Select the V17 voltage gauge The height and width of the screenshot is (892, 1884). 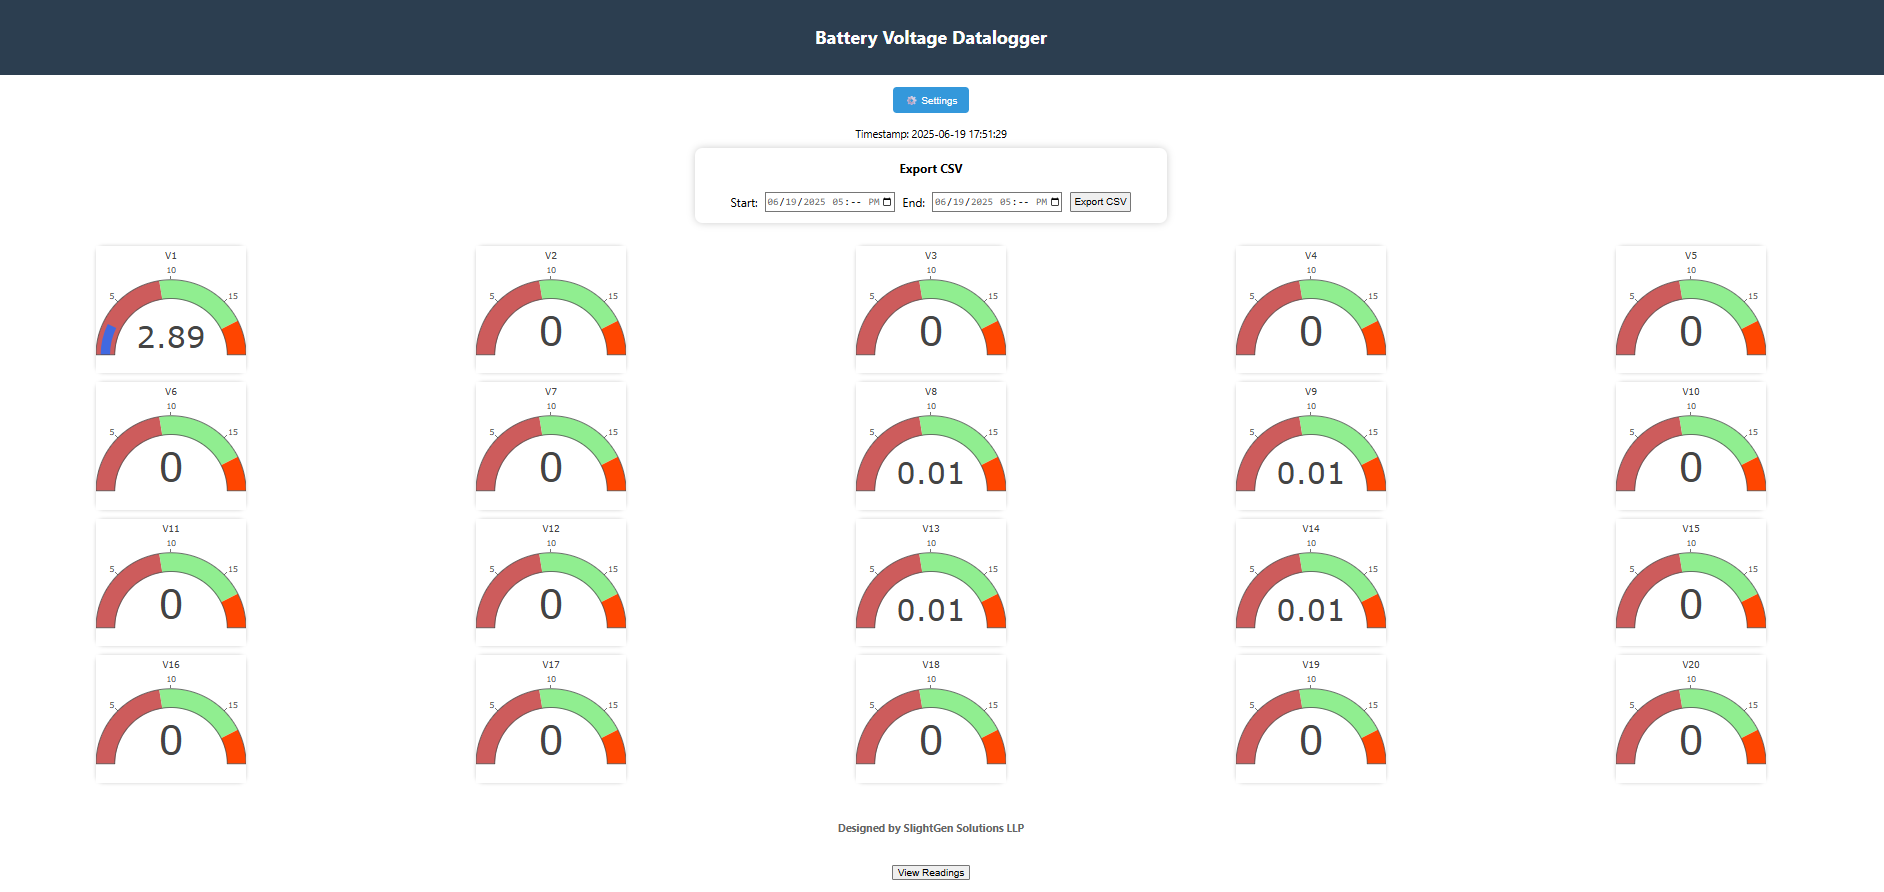coord(551,718)
